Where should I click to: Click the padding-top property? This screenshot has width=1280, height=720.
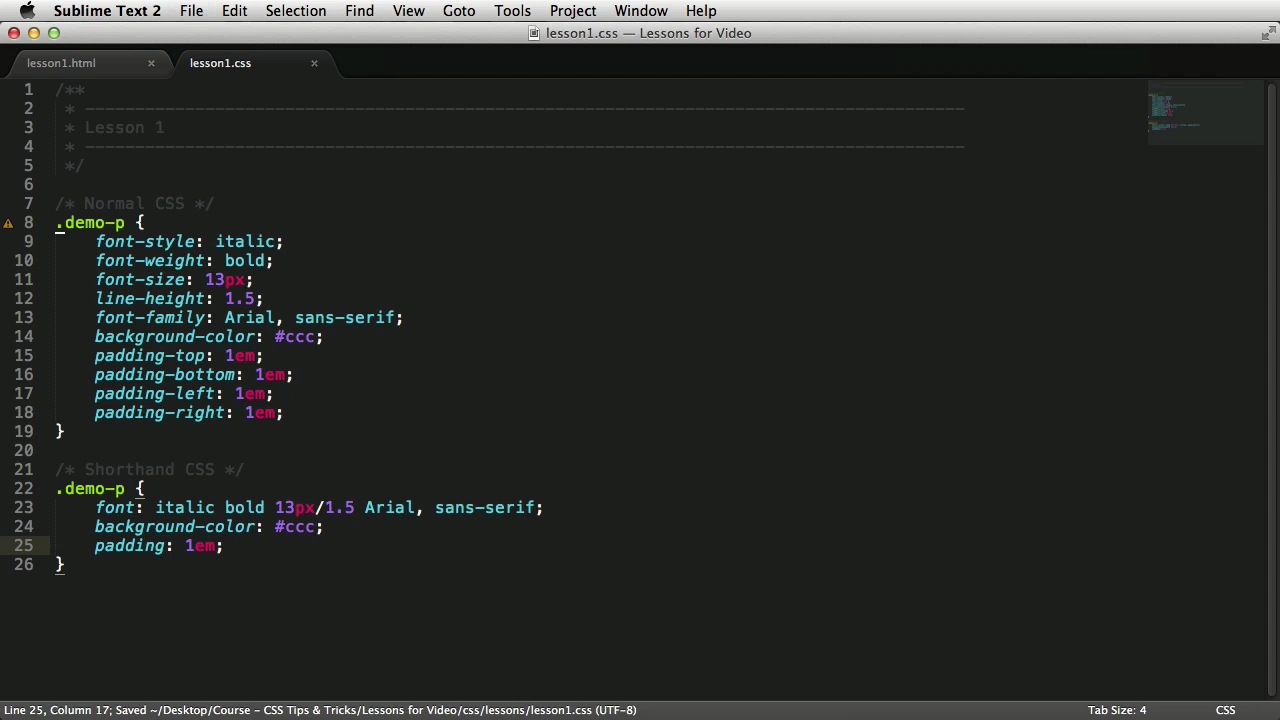pyautogui.click(x=150, y=356)
